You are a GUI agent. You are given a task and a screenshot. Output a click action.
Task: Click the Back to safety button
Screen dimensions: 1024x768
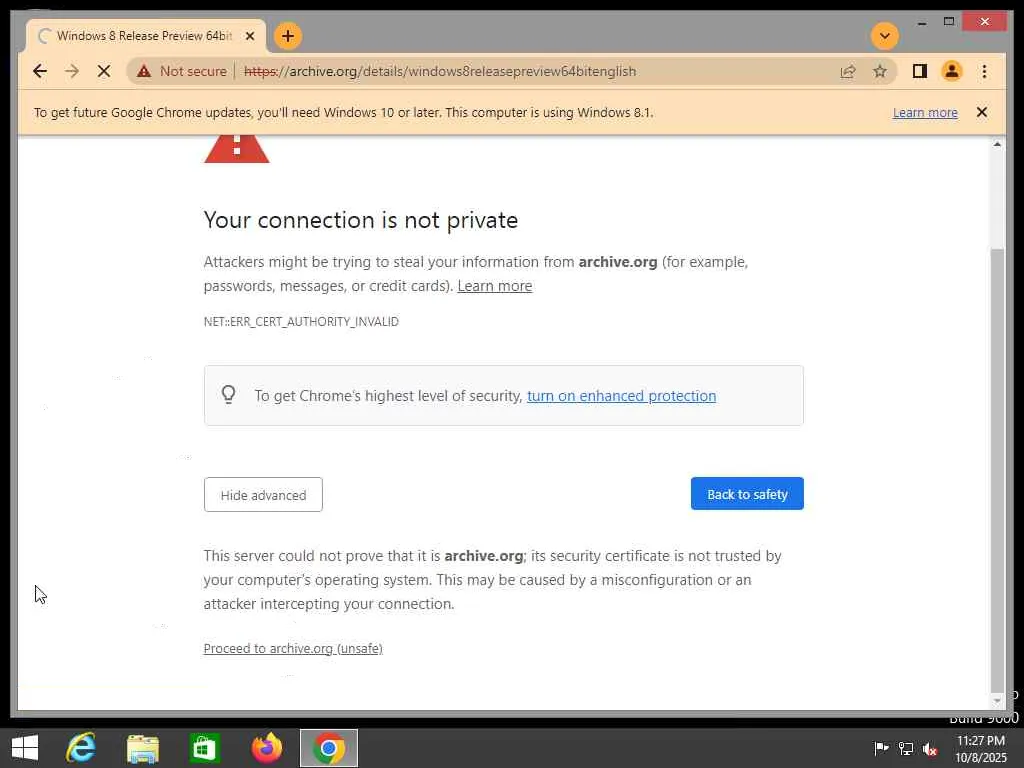pos(747,494)
